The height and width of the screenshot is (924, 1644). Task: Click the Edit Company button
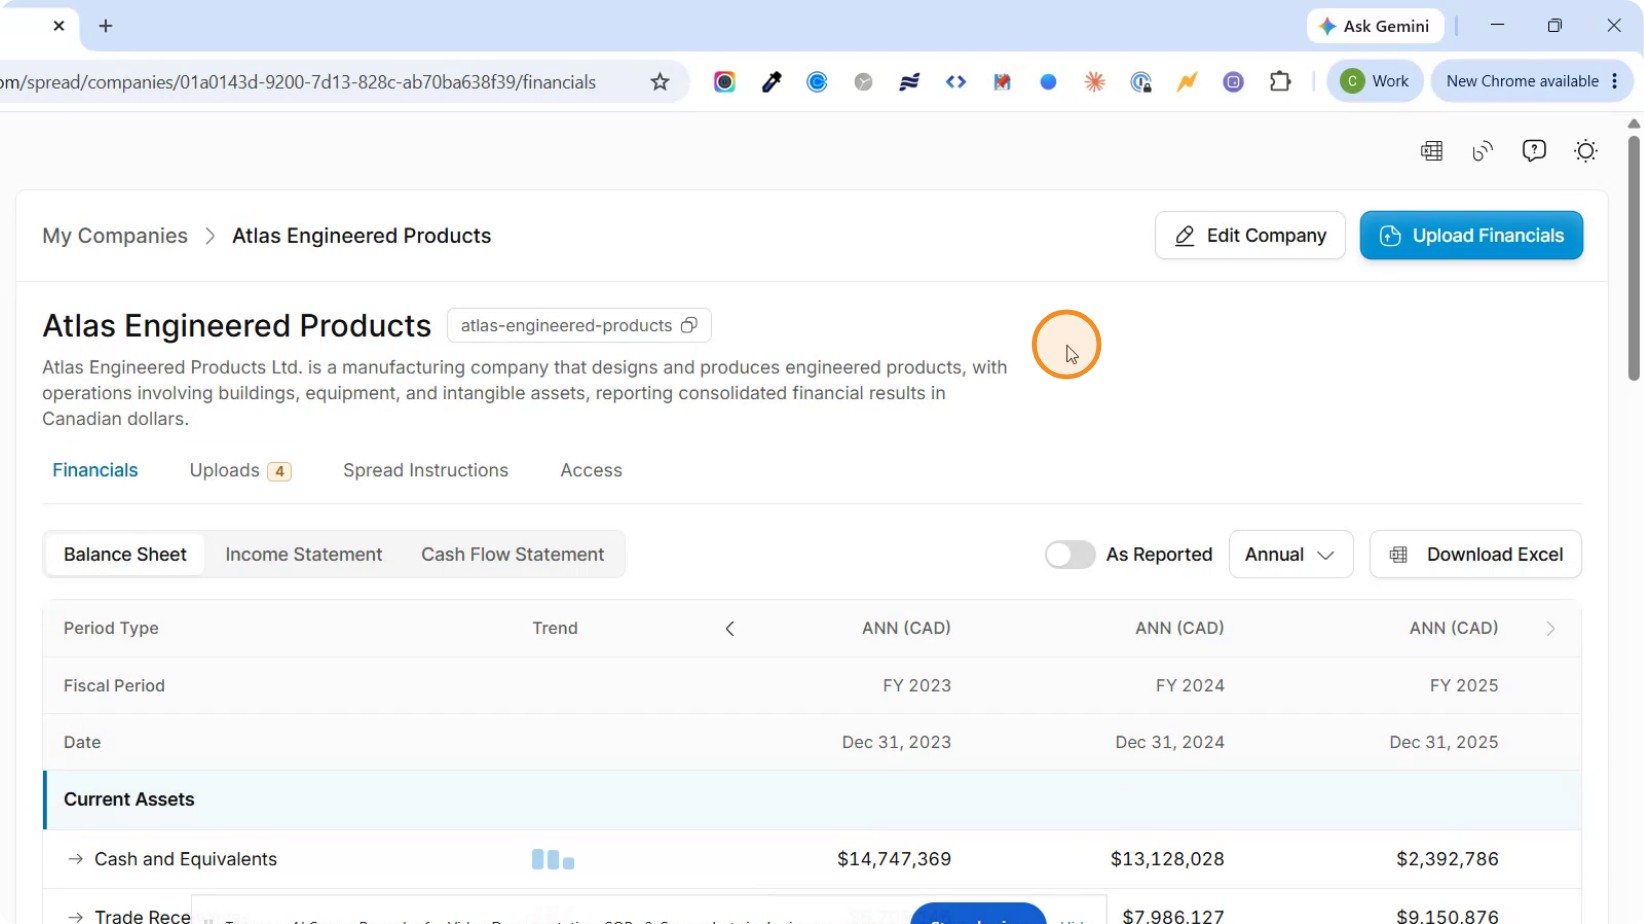[x=1250, y=235]
